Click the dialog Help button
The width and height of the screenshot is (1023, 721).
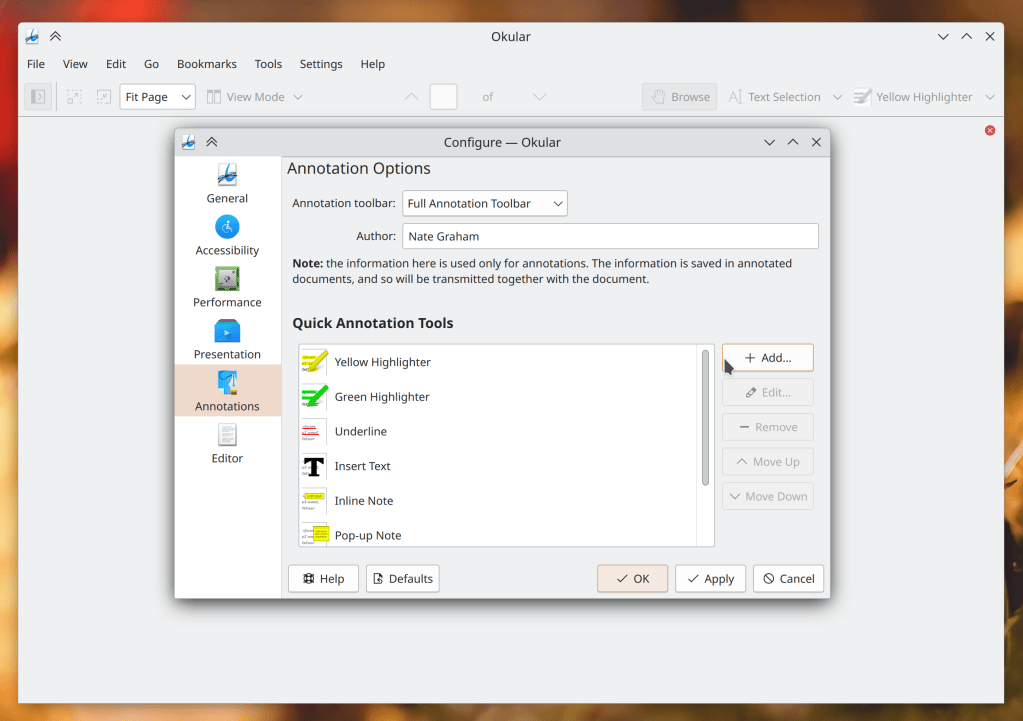click(324, 579)
